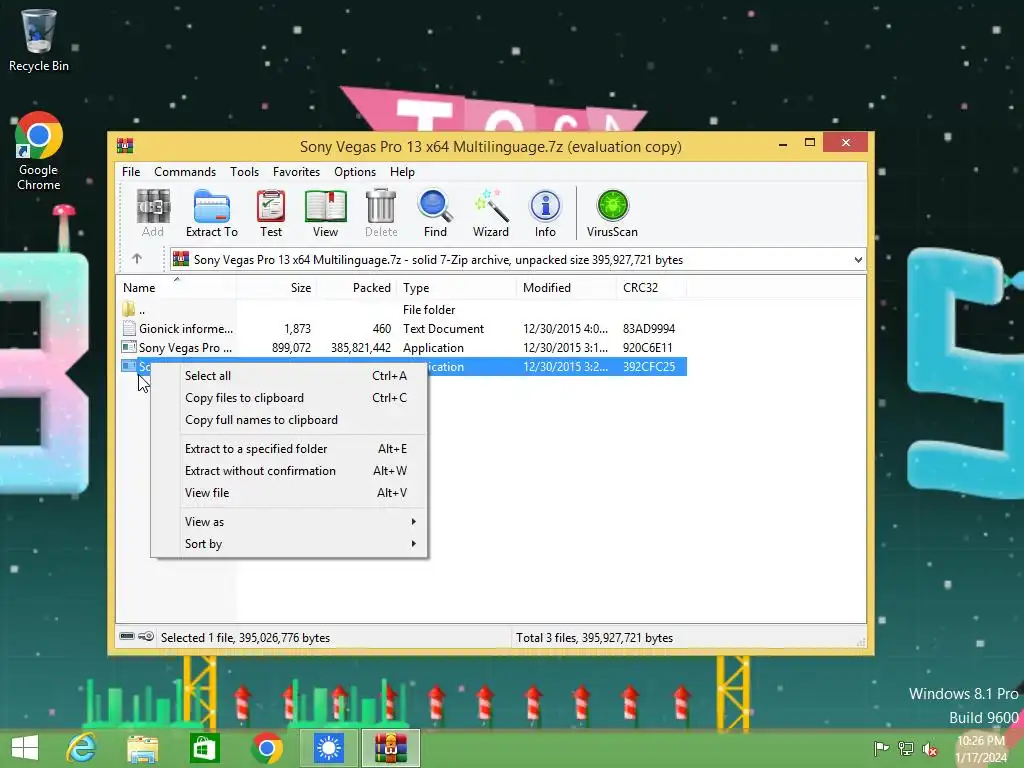The image size is (1024, 768).
Task: Launch Internet Explorer from taskbar
Action: pos(82,748)
